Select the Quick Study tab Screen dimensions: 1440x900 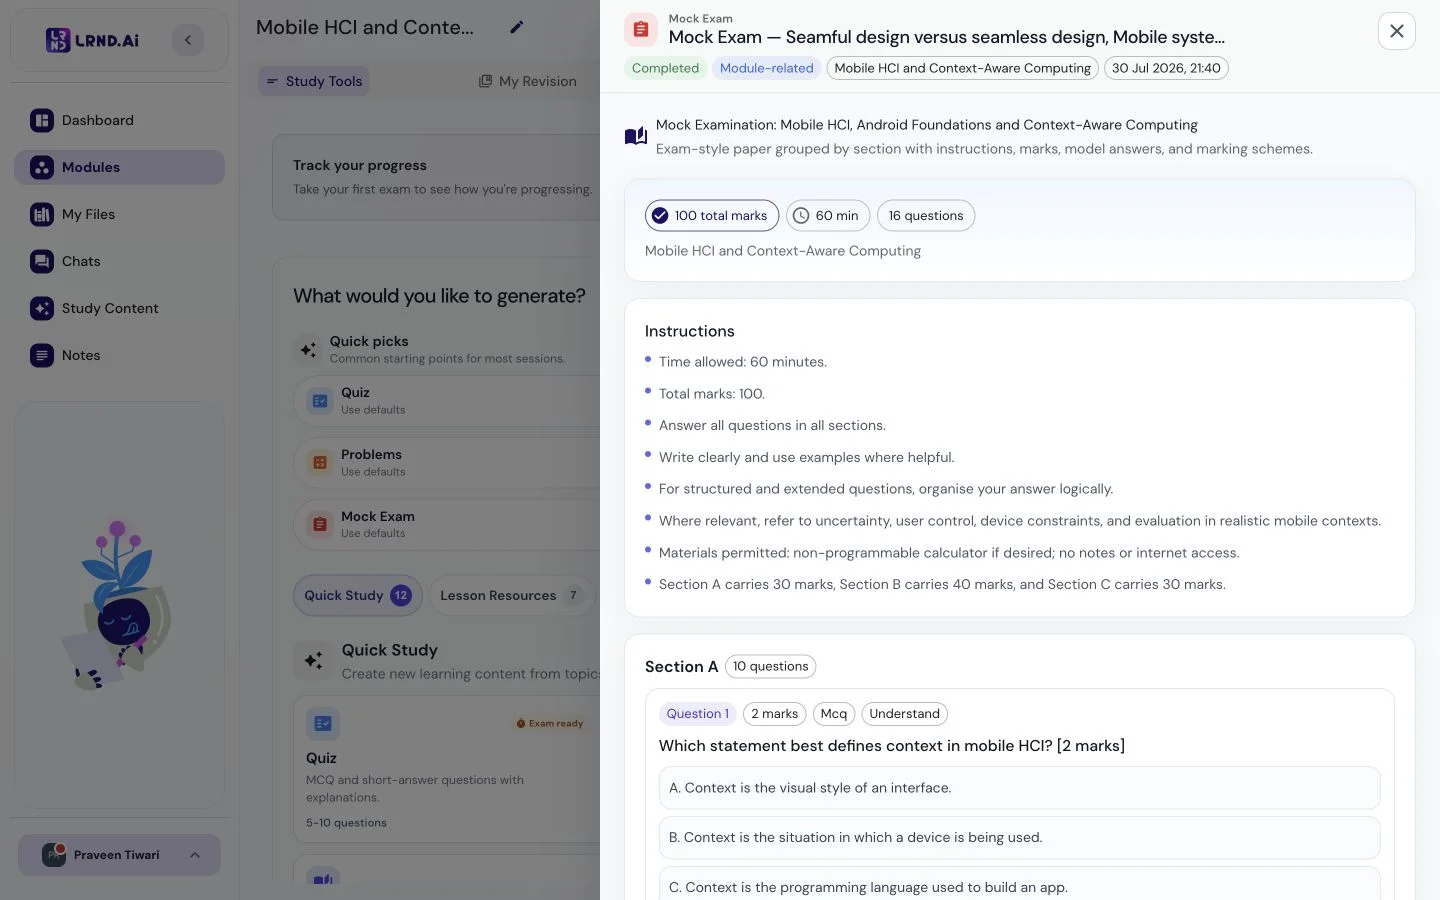click(x=358, y=596)
